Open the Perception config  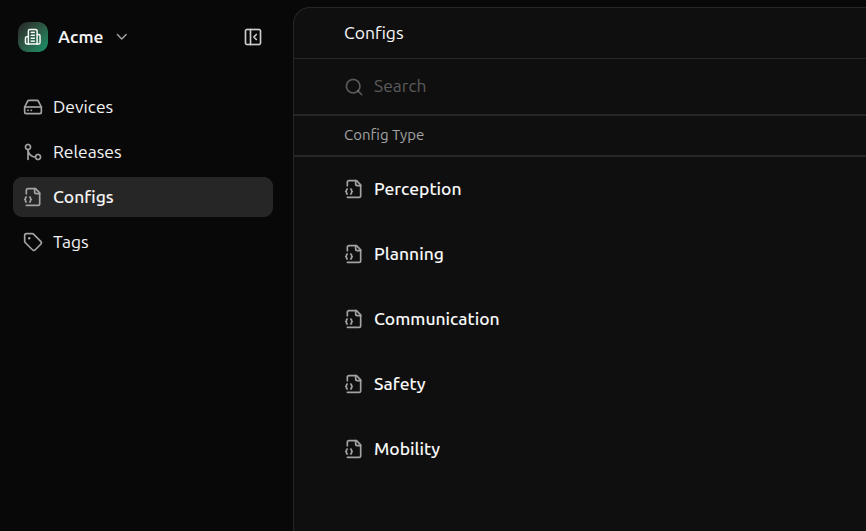tap(417, 189)
